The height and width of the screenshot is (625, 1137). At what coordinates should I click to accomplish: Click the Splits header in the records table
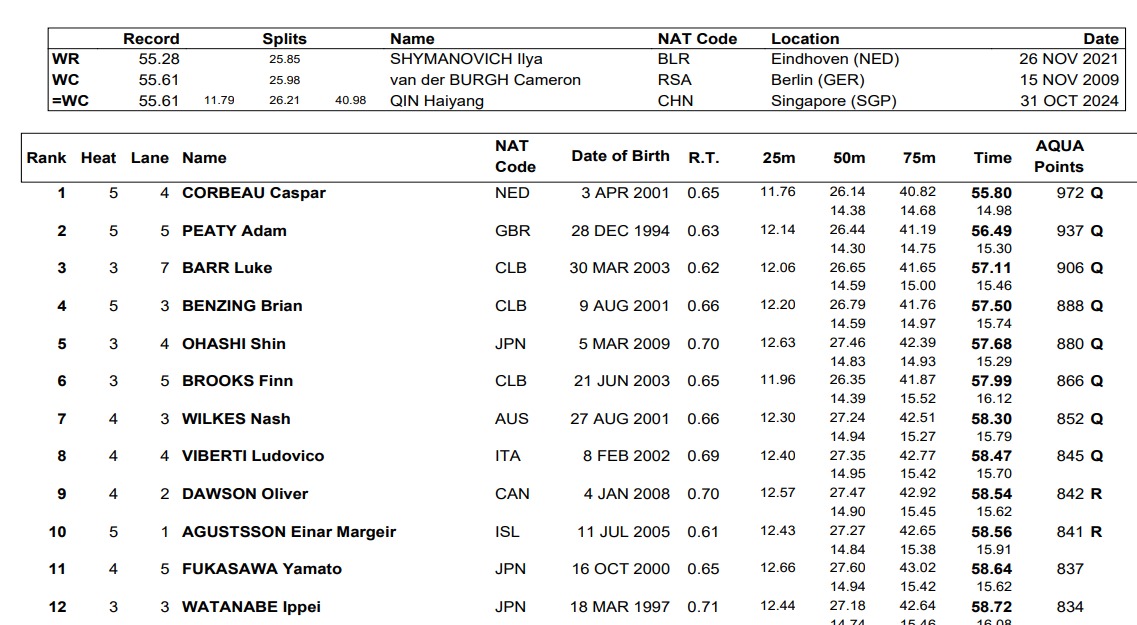coord(284,39)
